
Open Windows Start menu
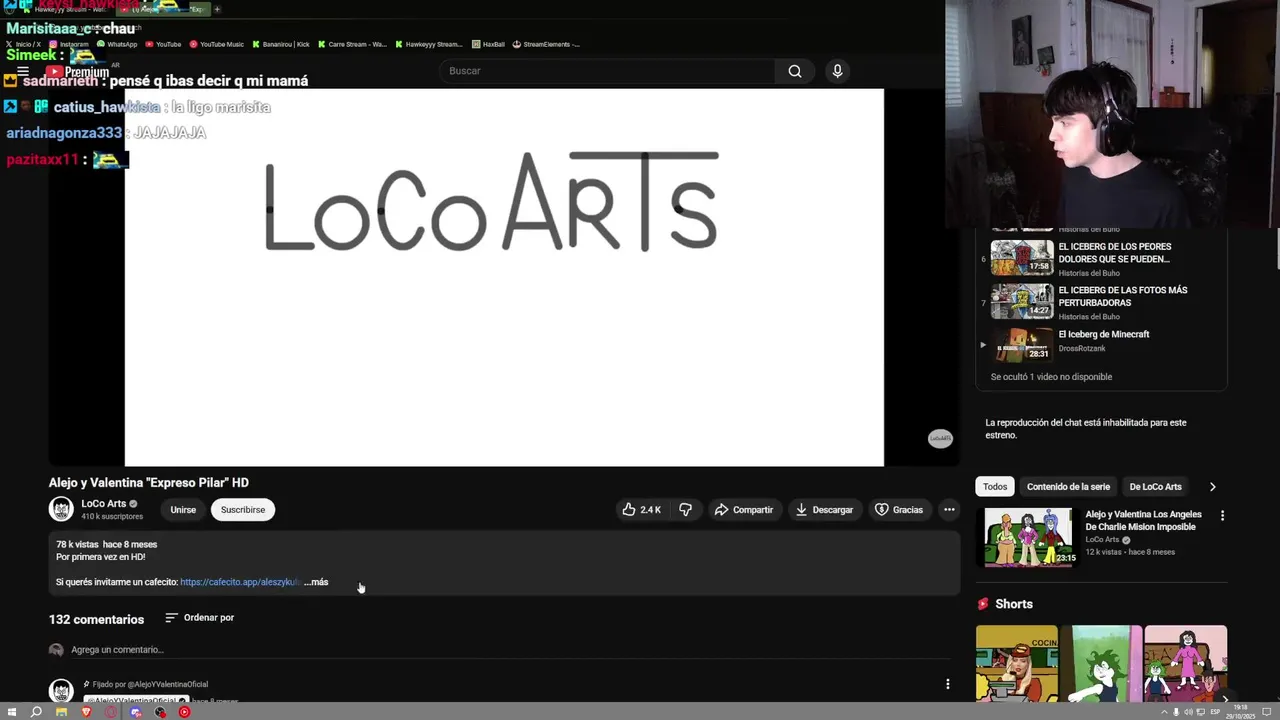12,712
